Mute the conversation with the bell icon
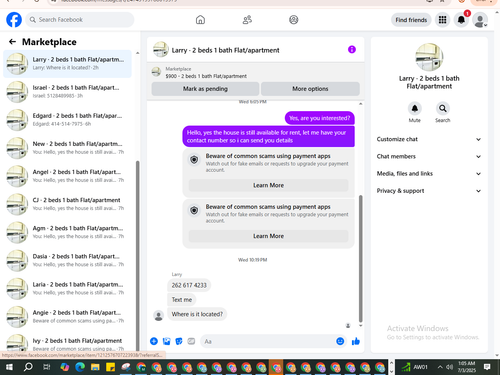 coord(415,108)
